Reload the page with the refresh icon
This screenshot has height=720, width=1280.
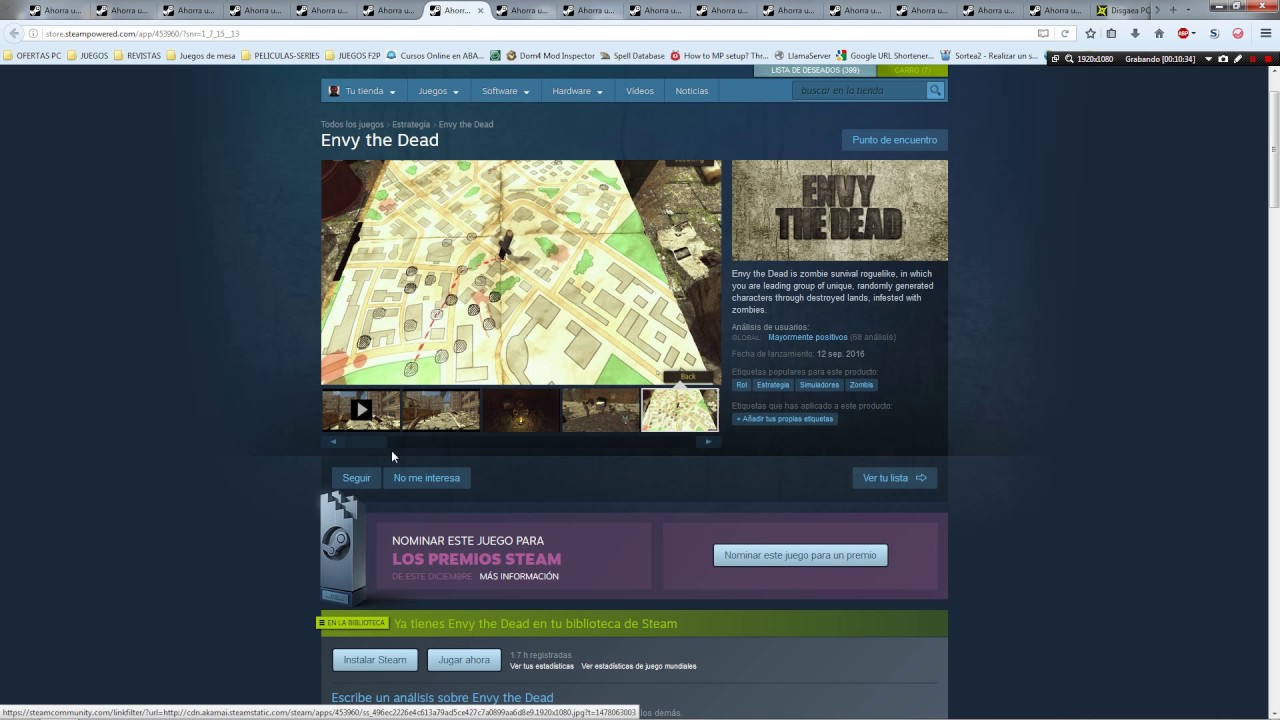pyautogui.click(x=1065, y=33)
